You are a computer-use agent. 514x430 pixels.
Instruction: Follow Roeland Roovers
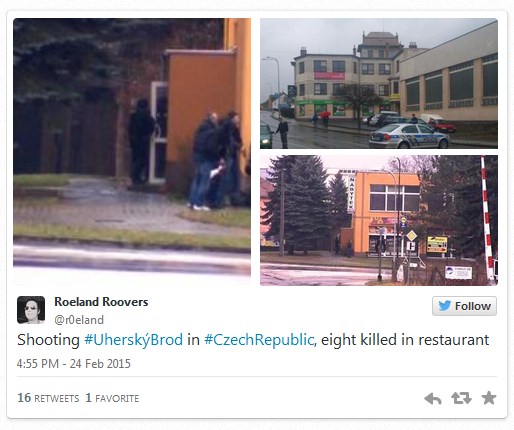pos(464,306)
